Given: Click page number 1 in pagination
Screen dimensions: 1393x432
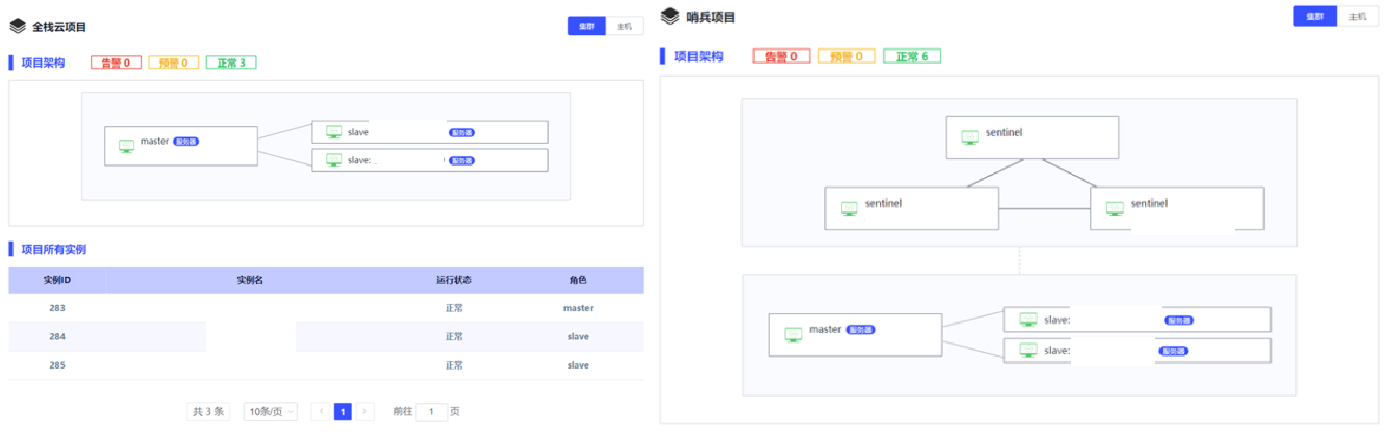Looking at the screenshot, I should pyautogui.click(x=343, y=411).
